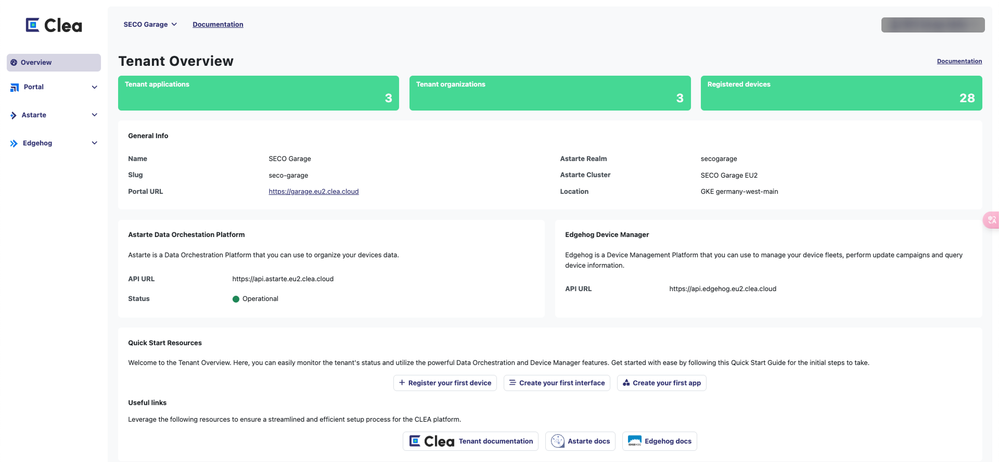Click the Portal sidebar icon
Image resolution: width=999 pixels, height=462 pixels.
click(x=14, y=88)
